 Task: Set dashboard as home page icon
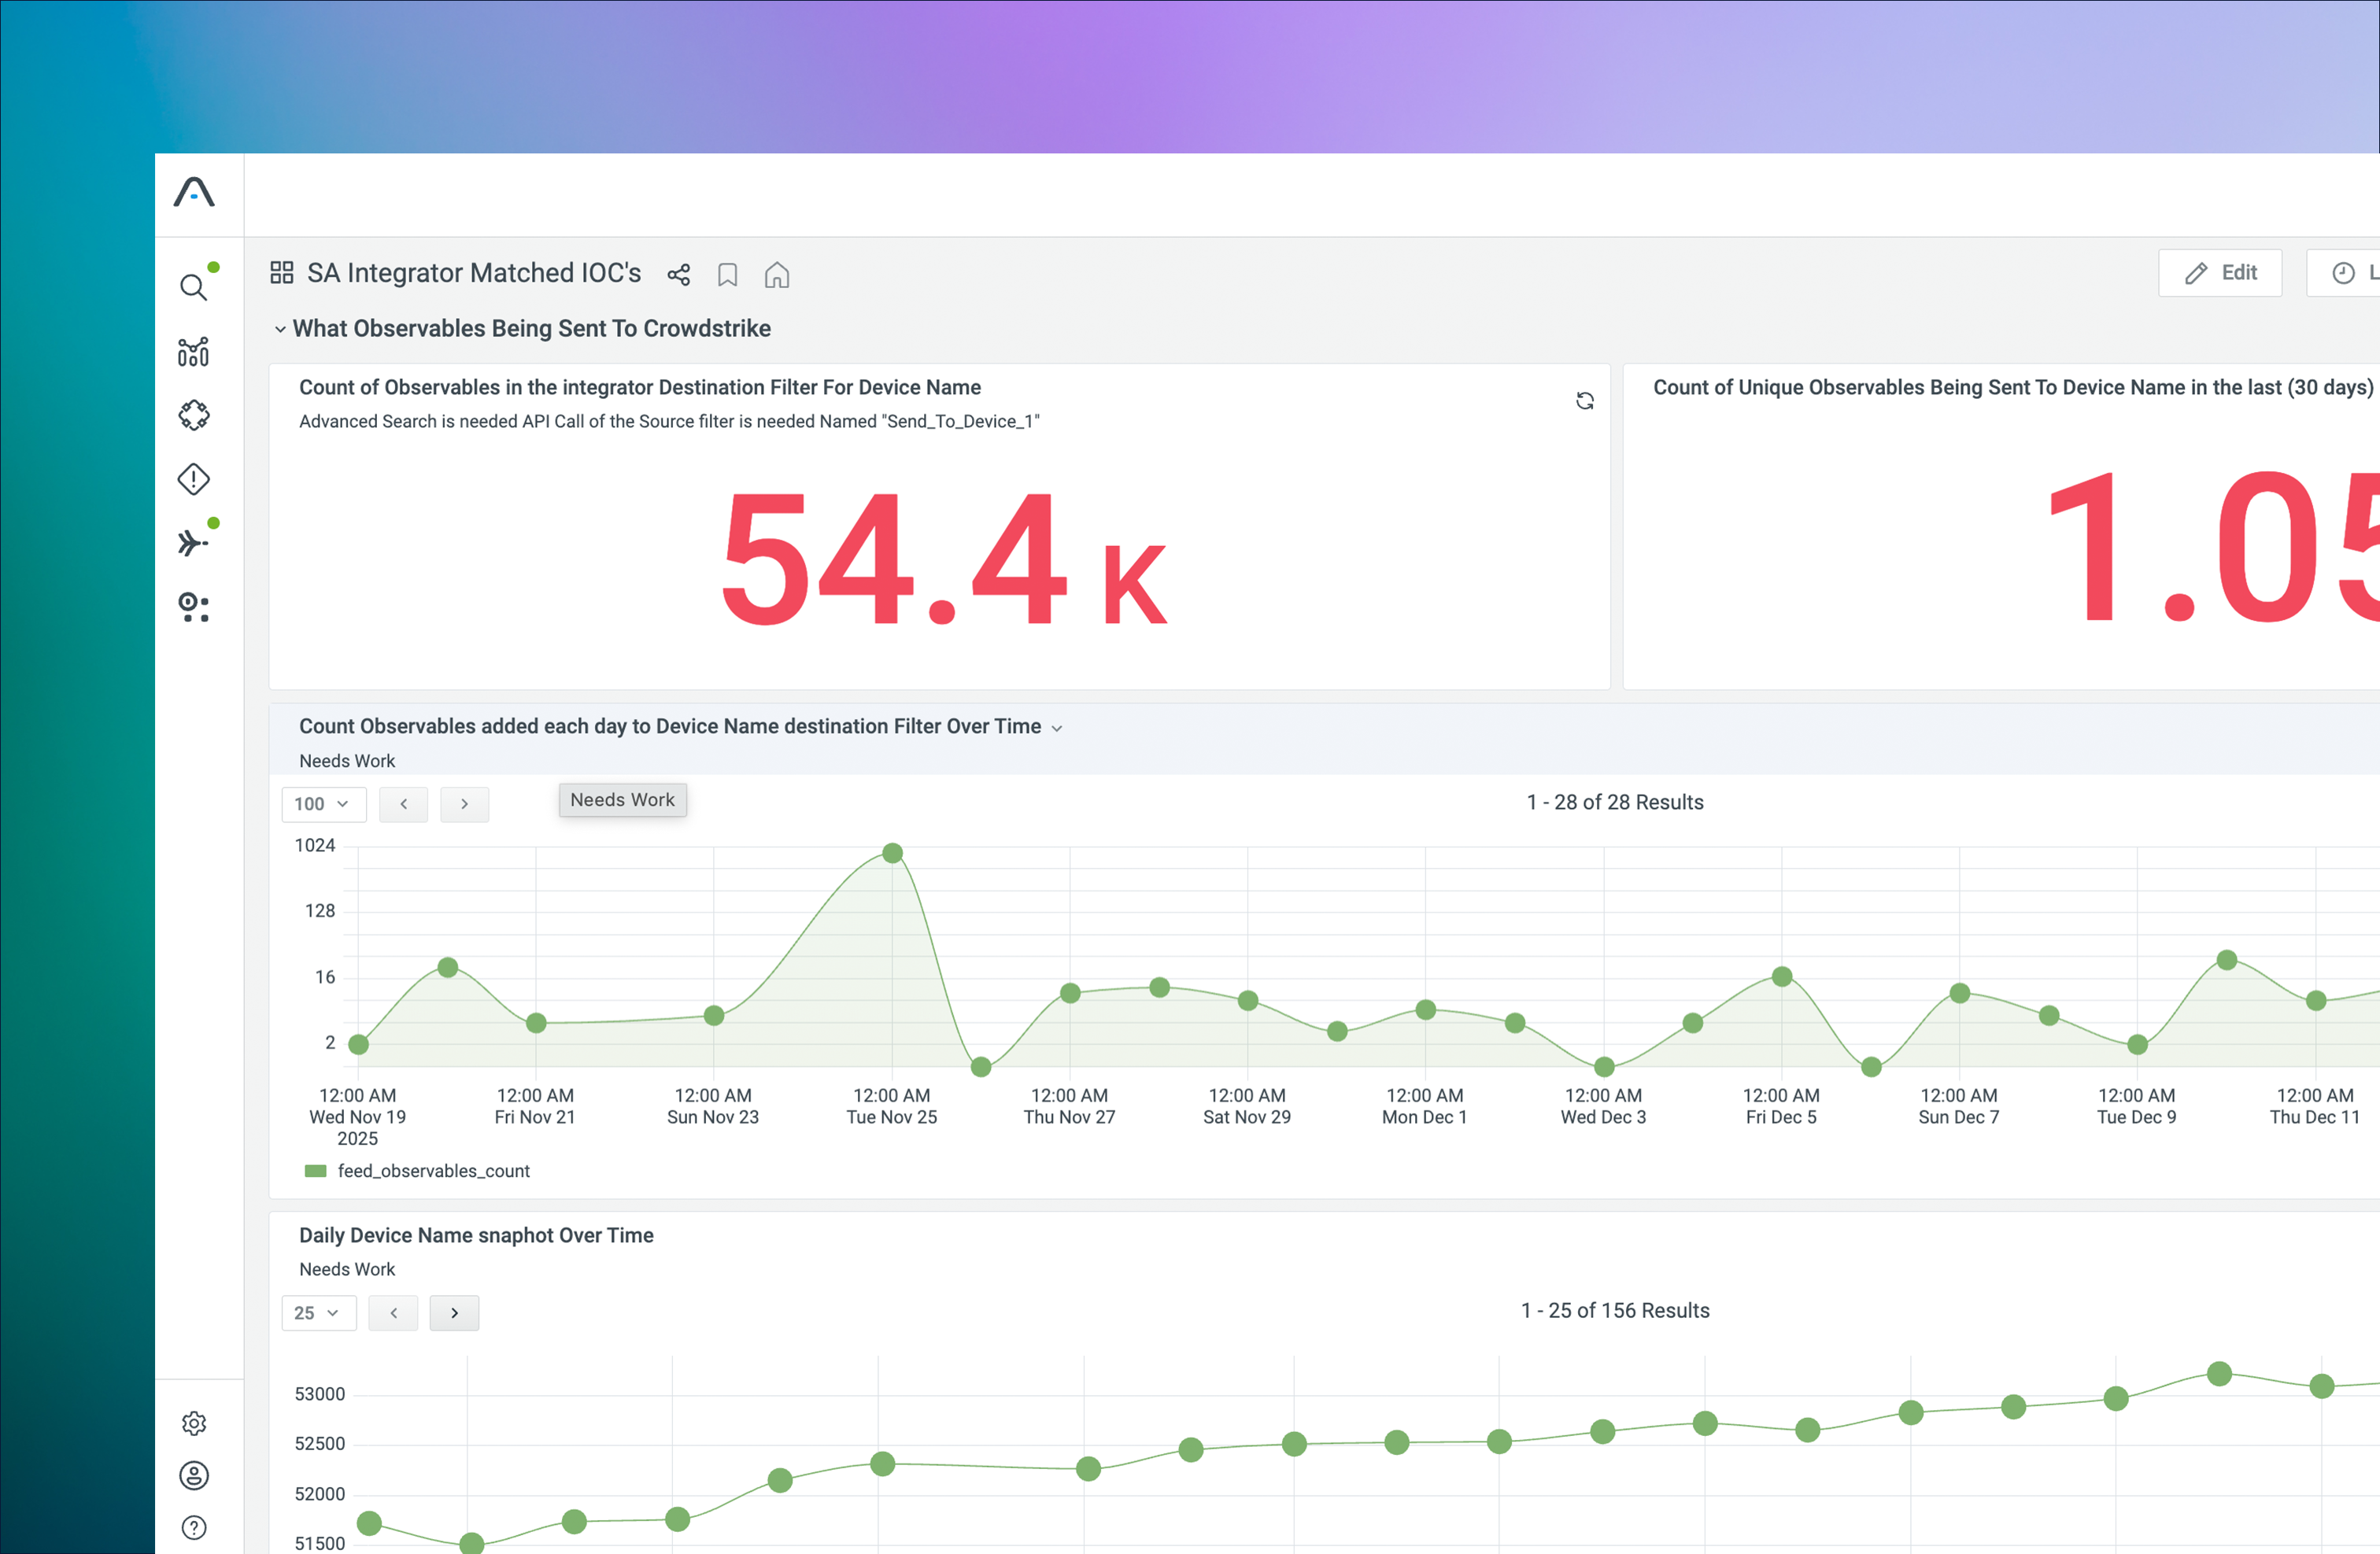coord(777,275)
